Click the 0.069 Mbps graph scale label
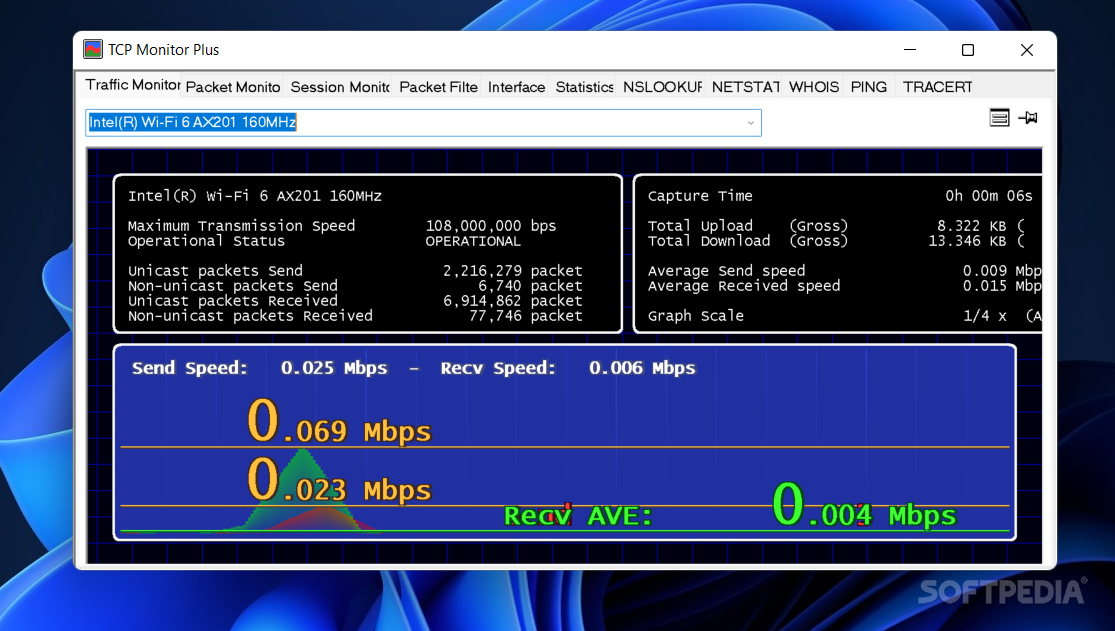The width and height of the screenshot is (1115, 631). [x=339, y=423]
